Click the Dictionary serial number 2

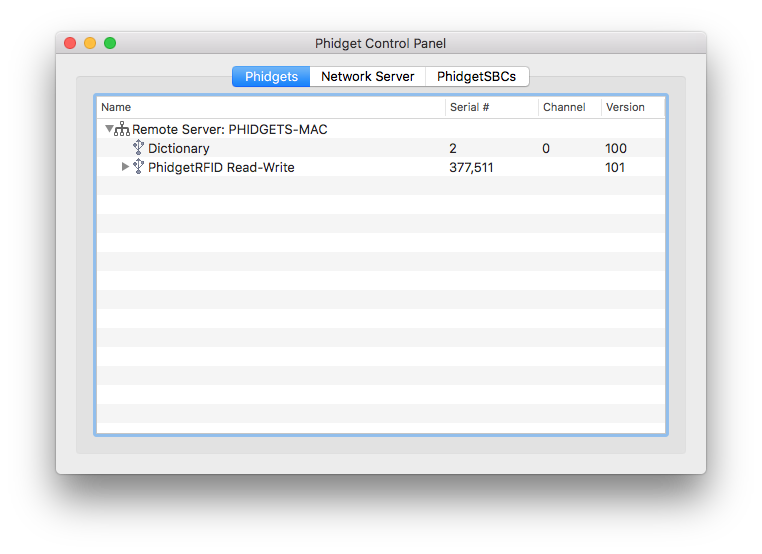pyautogui.click(x=453, y=148)
